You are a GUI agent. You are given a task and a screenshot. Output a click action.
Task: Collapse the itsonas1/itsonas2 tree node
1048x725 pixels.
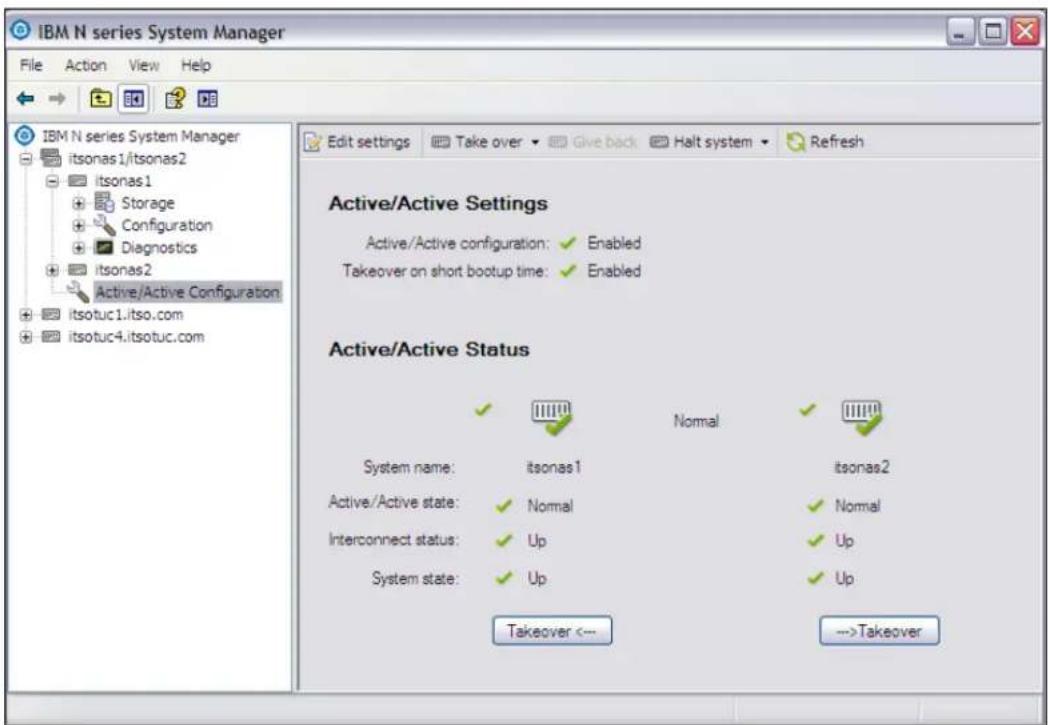(x=26, y=159)
